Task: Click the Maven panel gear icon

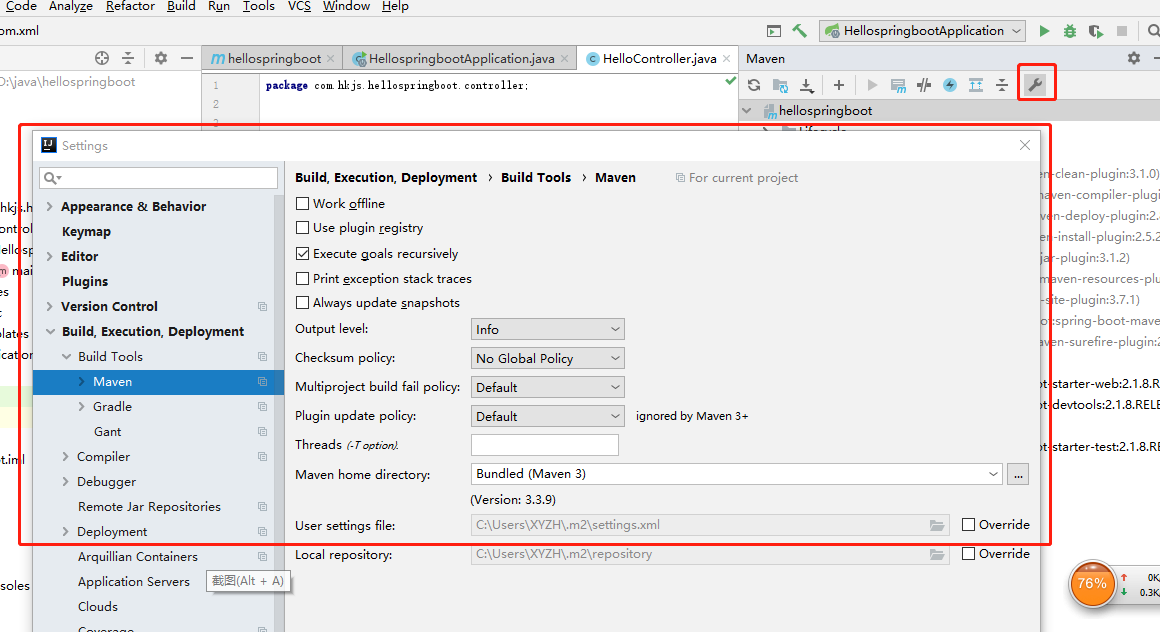Action: 1134,58
